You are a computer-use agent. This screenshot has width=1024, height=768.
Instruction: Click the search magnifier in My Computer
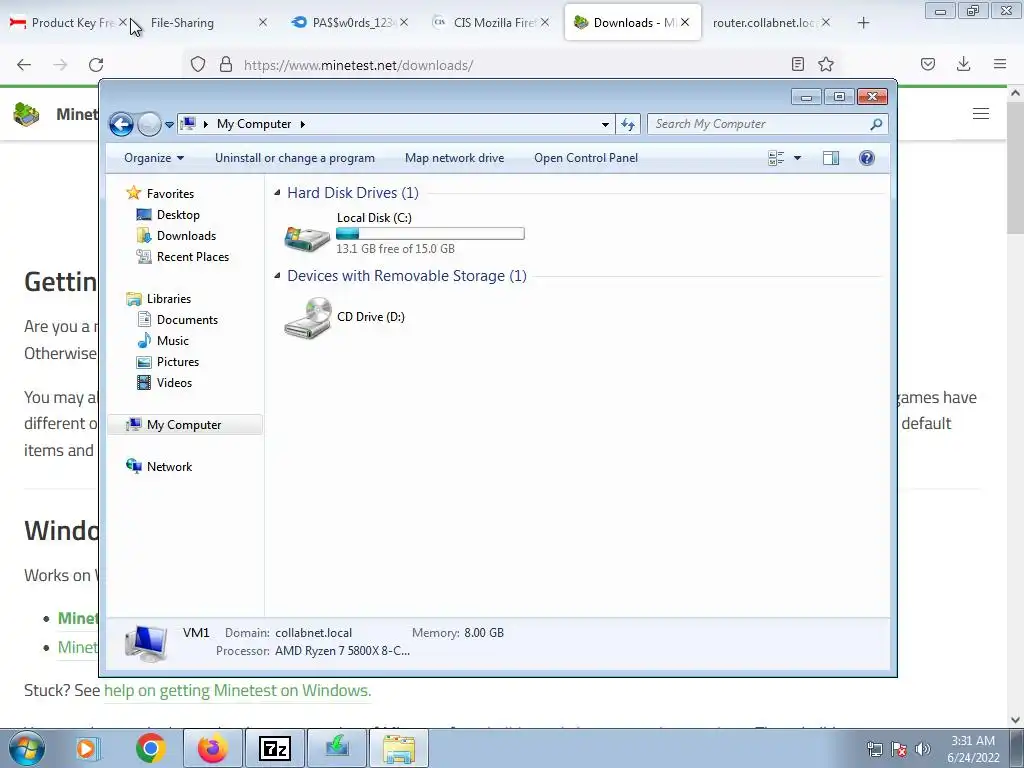click(876, 124)
